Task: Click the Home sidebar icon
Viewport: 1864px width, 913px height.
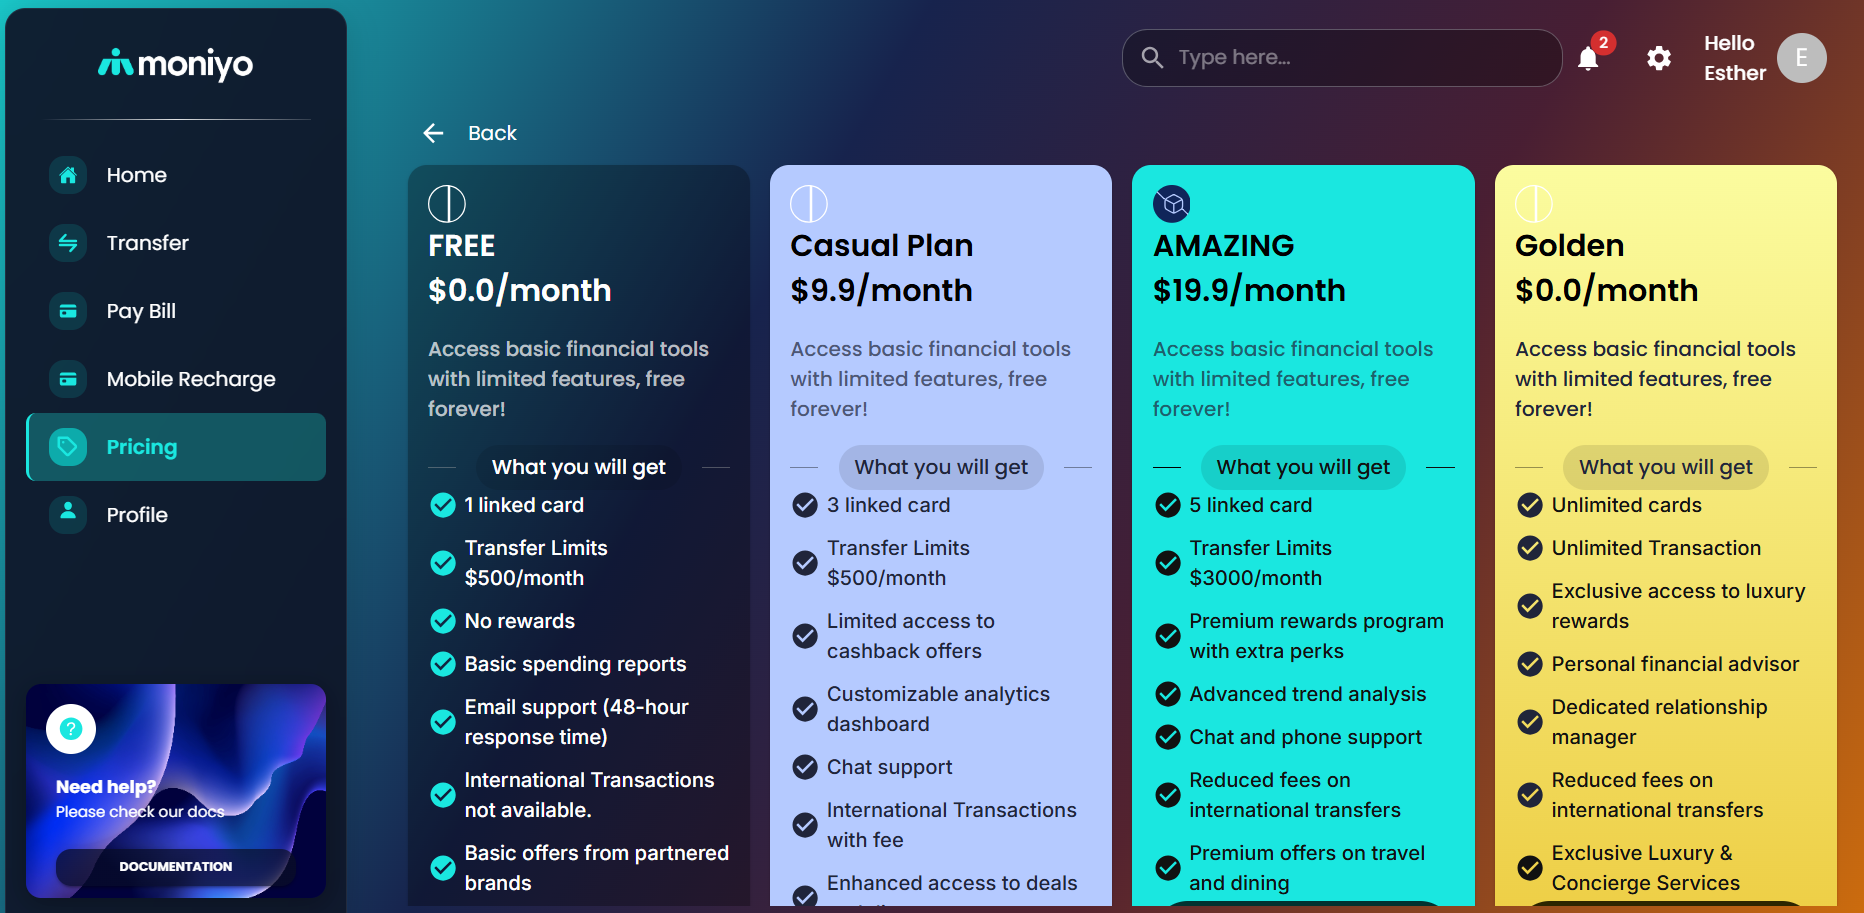Action: pos(68,175)
